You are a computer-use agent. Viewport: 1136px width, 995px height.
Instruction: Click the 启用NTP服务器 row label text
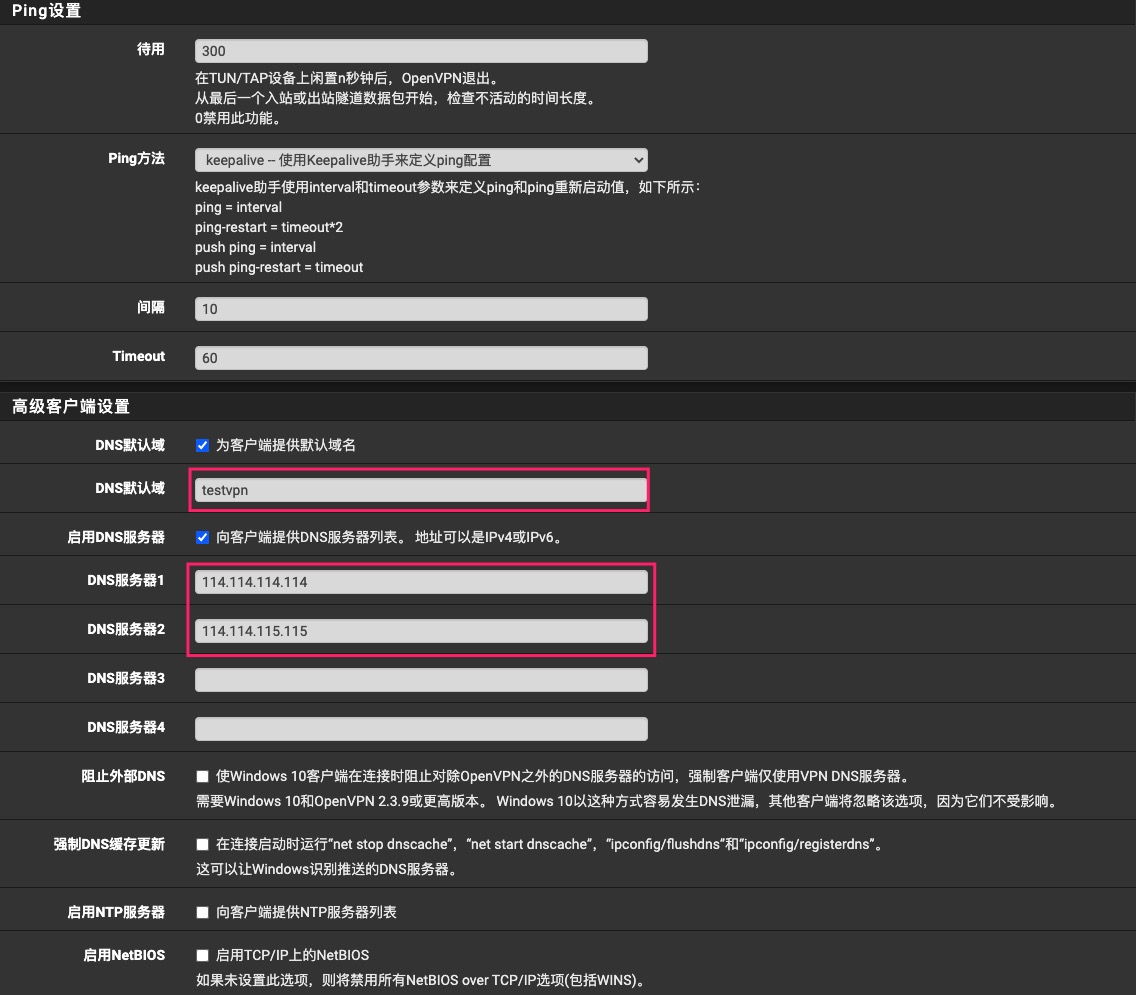pyautogui.click(x=116, y=912)
